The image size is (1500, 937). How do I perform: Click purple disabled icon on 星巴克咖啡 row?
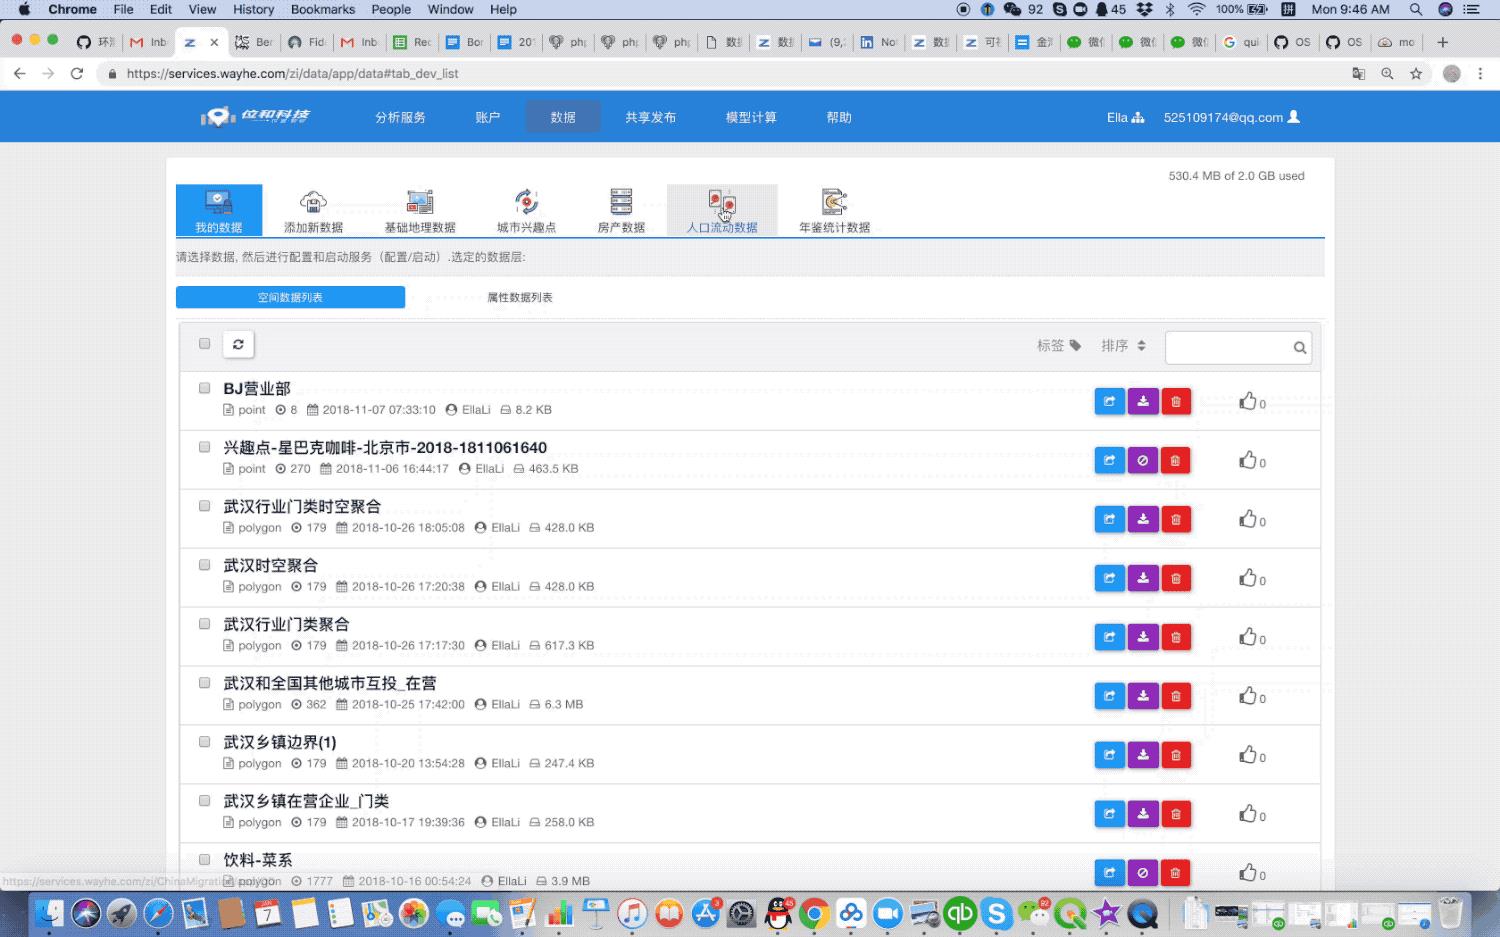tap(1143, 461)
